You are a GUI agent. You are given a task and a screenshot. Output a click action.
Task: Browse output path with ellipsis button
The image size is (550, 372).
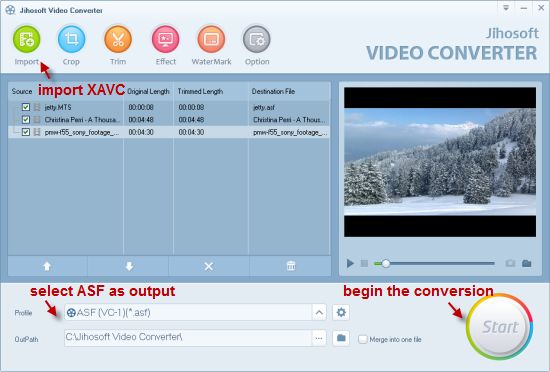click(319, 338)
